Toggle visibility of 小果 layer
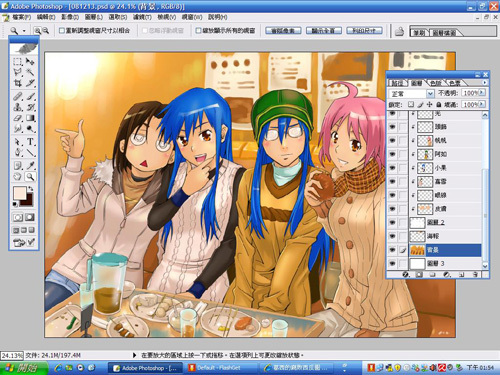 [392, 168]
